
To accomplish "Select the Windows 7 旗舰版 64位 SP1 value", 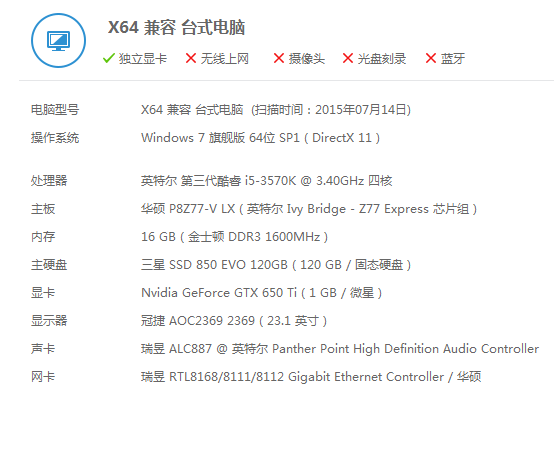I will tap(260, 137).
